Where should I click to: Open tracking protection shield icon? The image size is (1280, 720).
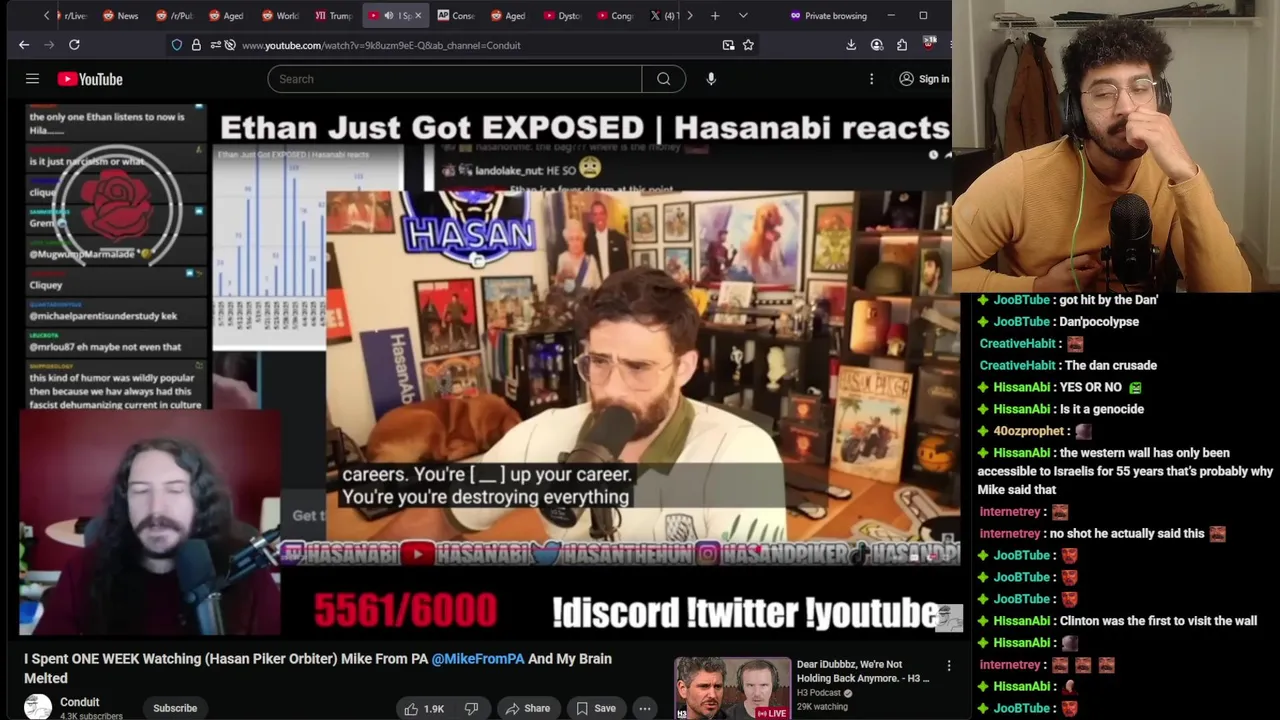point(177,45)
